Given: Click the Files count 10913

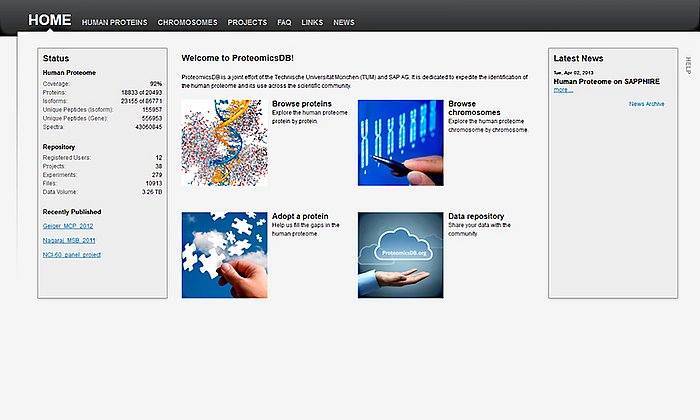Looking at the screenshot, I should click(154, 183).
